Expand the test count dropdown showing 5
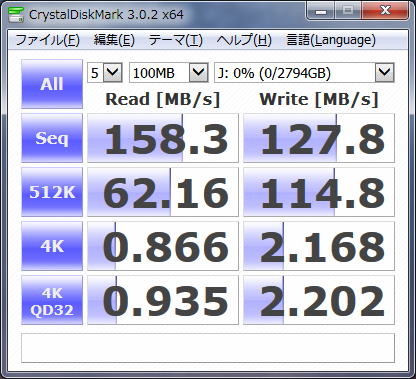The height and width of the screenshot is (379, 416). tap(112, 72)
